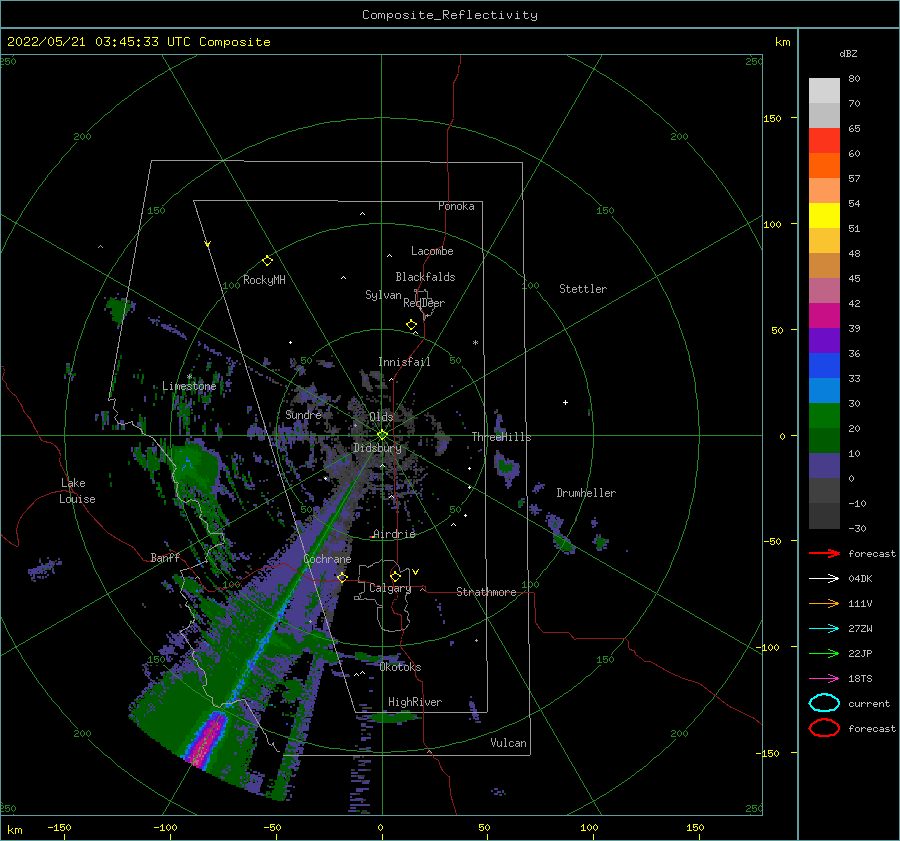The image size is (900, 841).
Task: Click the Airdrie city label
Action: pyautogui.click(x=394, y=534)
